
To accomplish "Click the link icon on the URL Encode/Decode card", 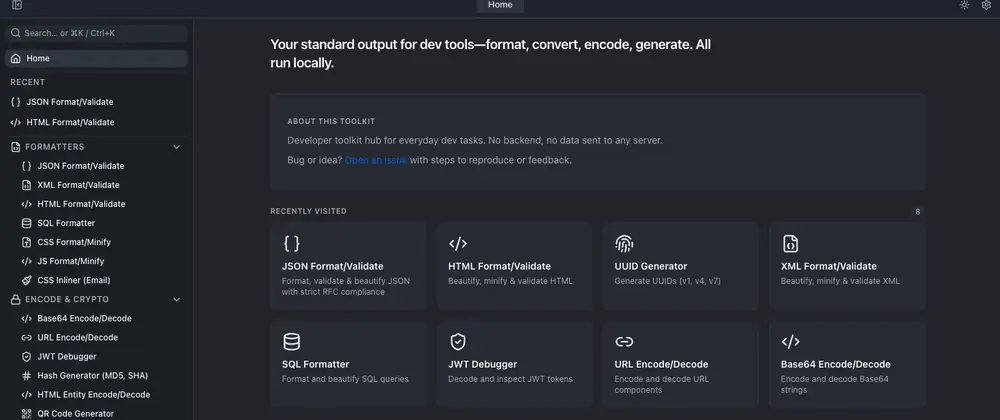I will click(624, 342).
